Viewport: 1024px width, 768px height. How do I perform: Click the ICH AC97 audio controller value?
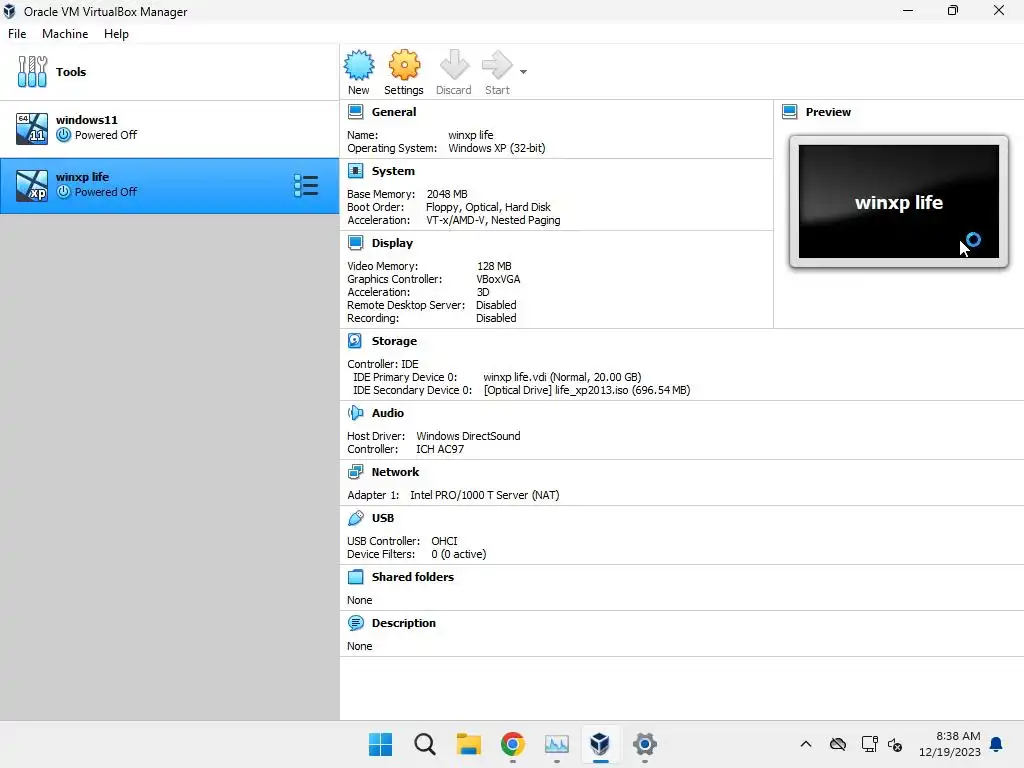440,449
